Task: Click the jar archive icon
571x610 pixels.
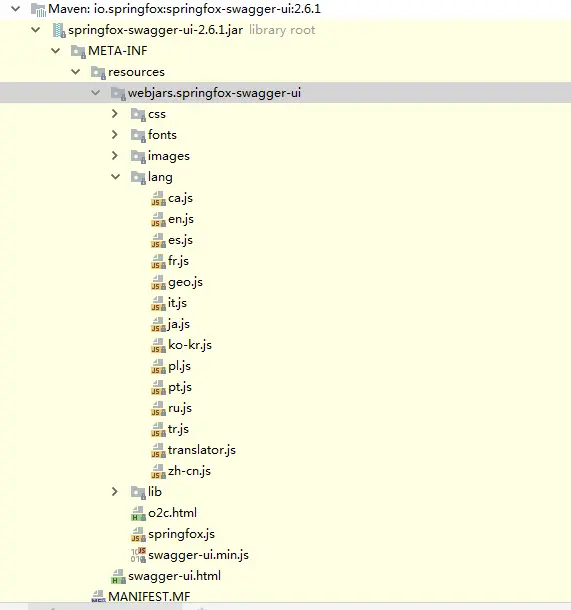Action: (59, 30)
